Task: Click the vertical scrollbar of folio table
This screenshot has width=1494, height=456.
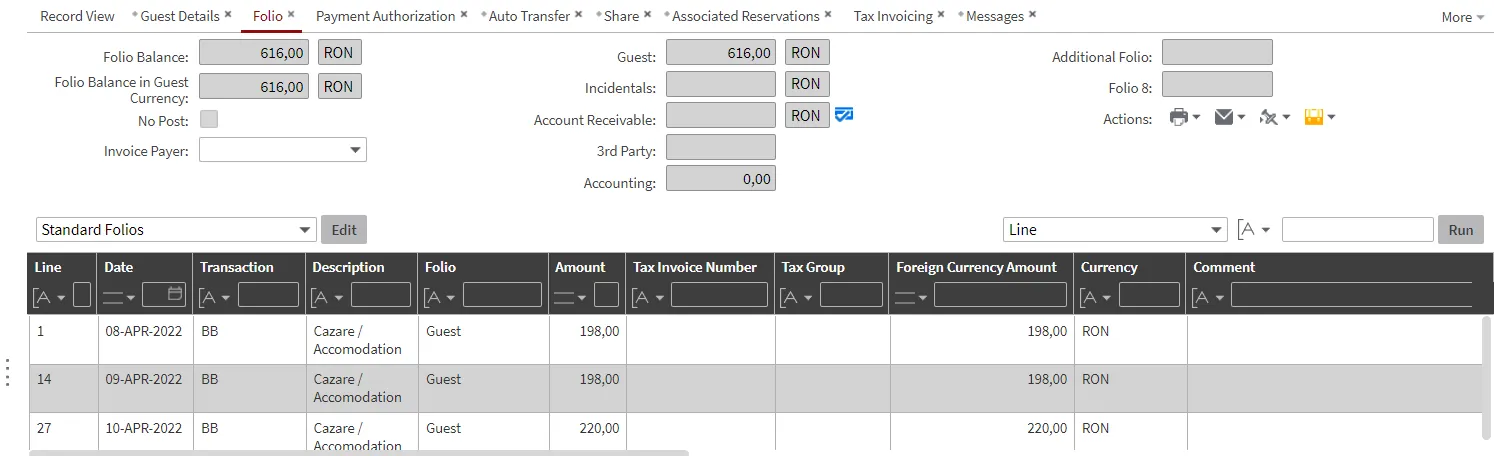Action: pyautogui.click(x=1487, y=377)
